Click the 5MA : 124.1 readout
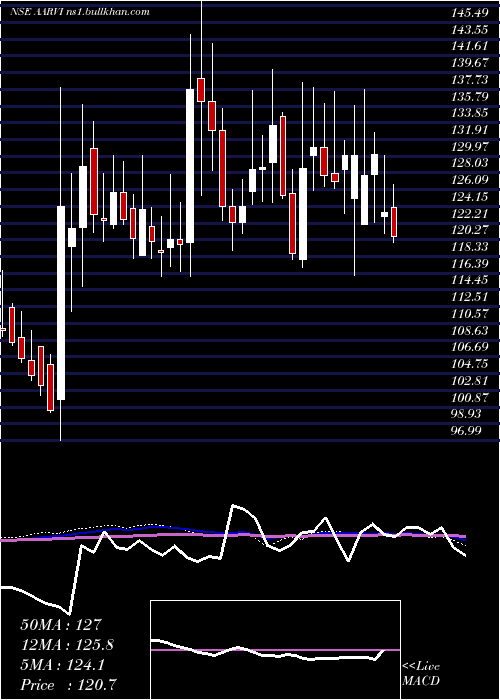500x700 pixels. click(x=62, y=665)
